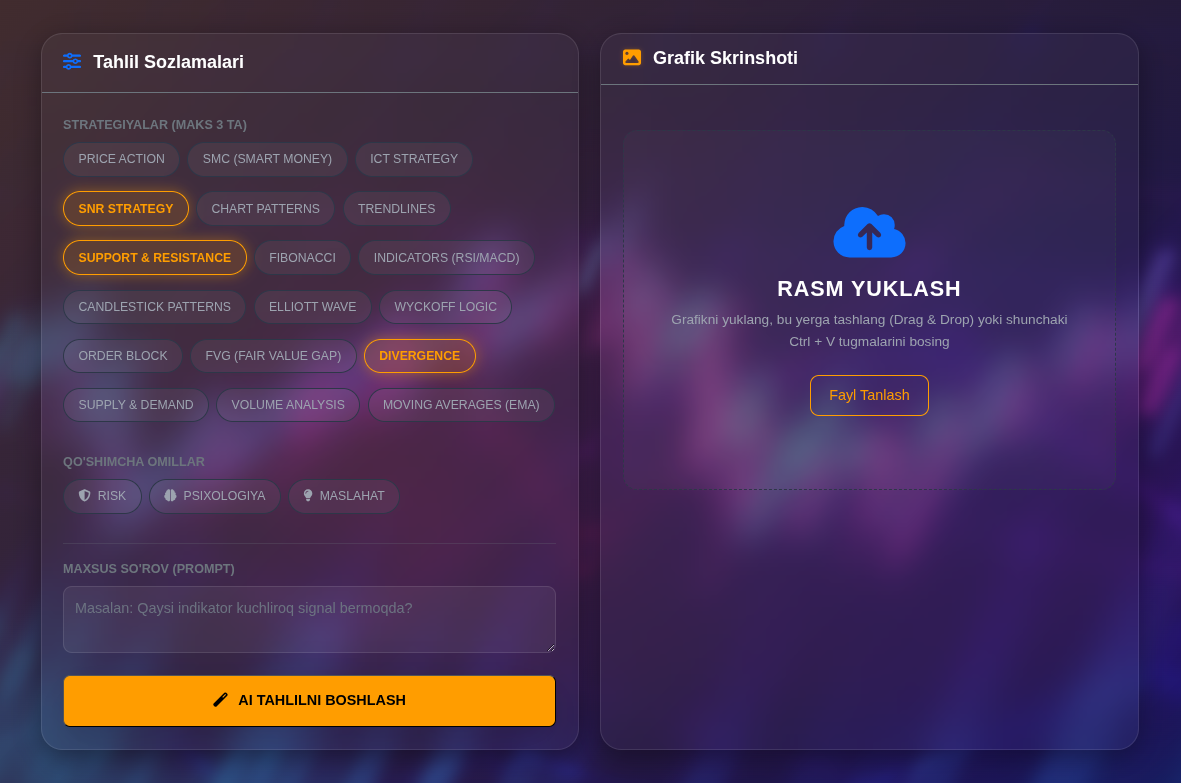Enable the PRICE ACTION strategy

click(x=121, y=159)
